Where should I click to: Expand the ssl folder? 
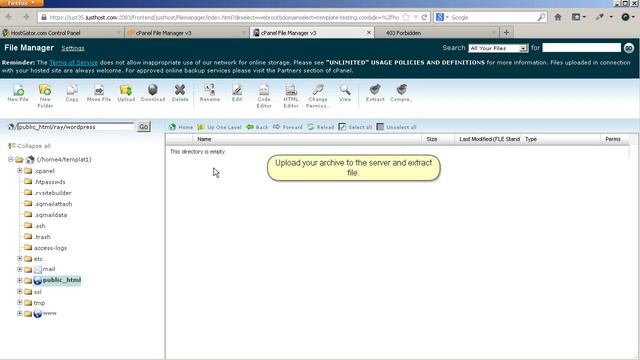tap(20, 291)
